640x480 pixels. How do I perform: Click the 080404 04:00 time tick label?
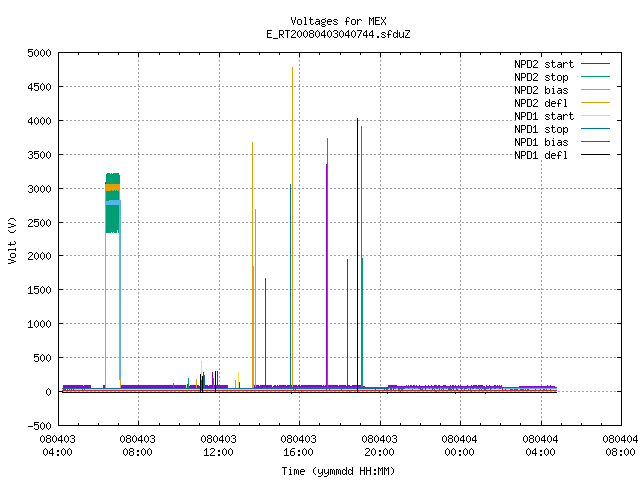tap(540, 446)
